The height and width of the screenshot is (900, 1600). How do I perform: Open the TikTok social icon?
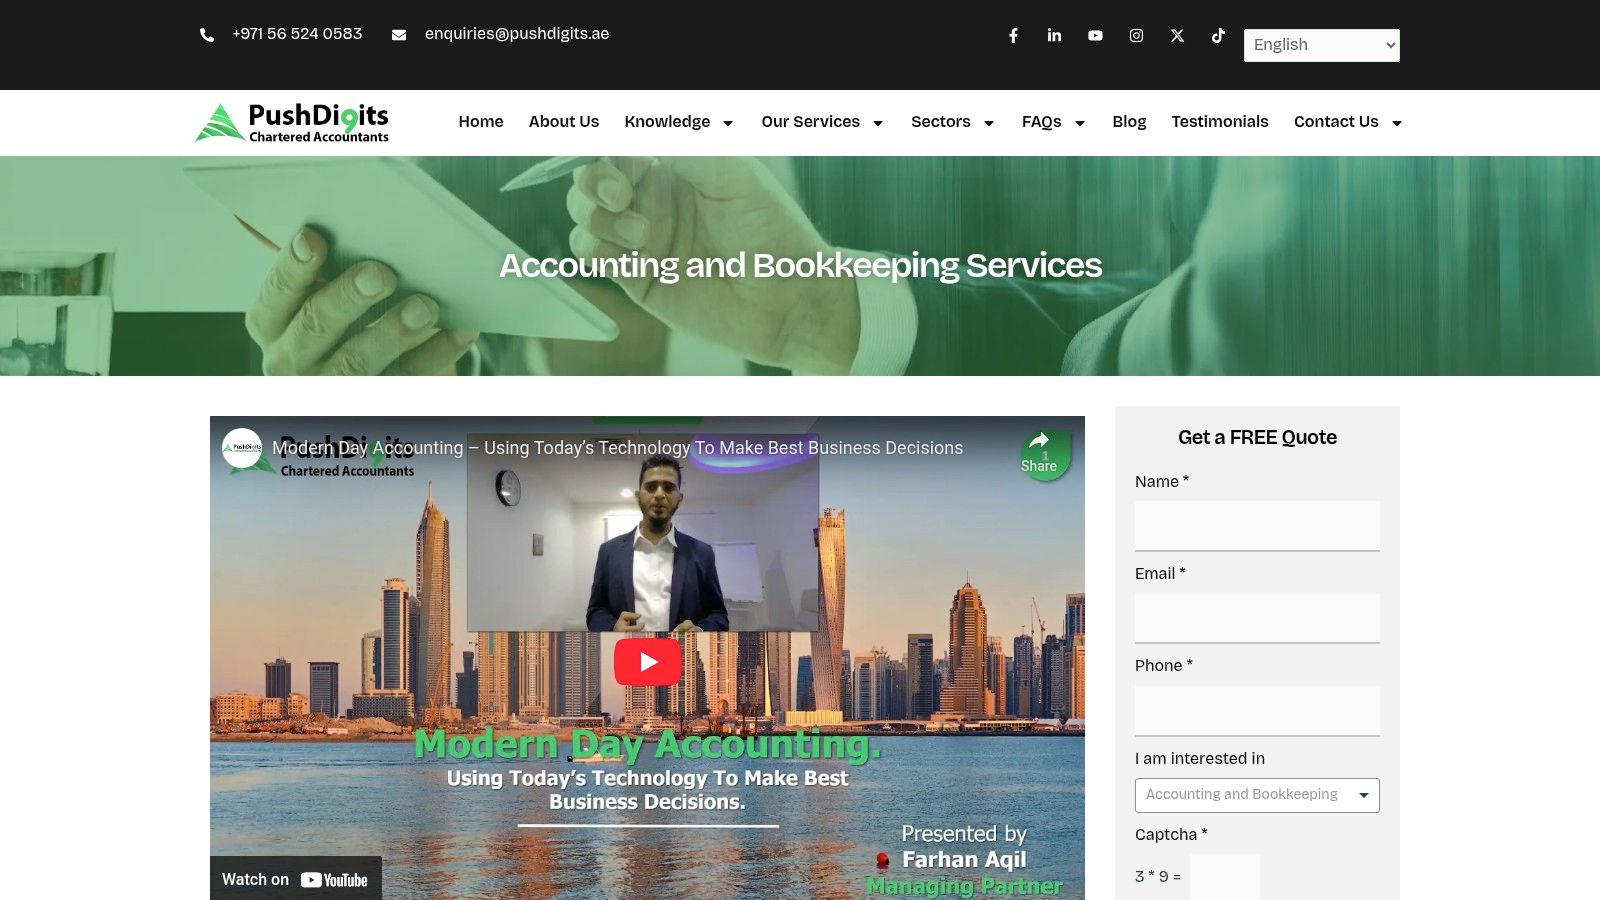pos(1218,36)
